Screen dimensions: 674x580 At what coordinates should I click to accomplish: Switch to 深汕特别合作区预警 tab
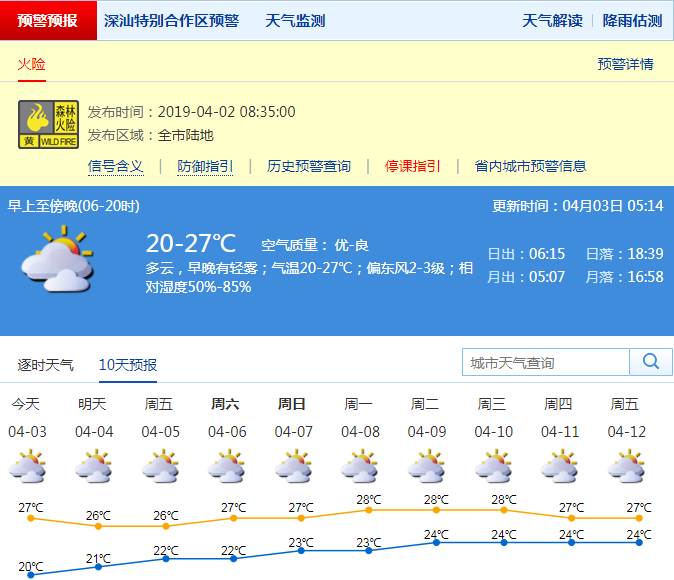172,21
